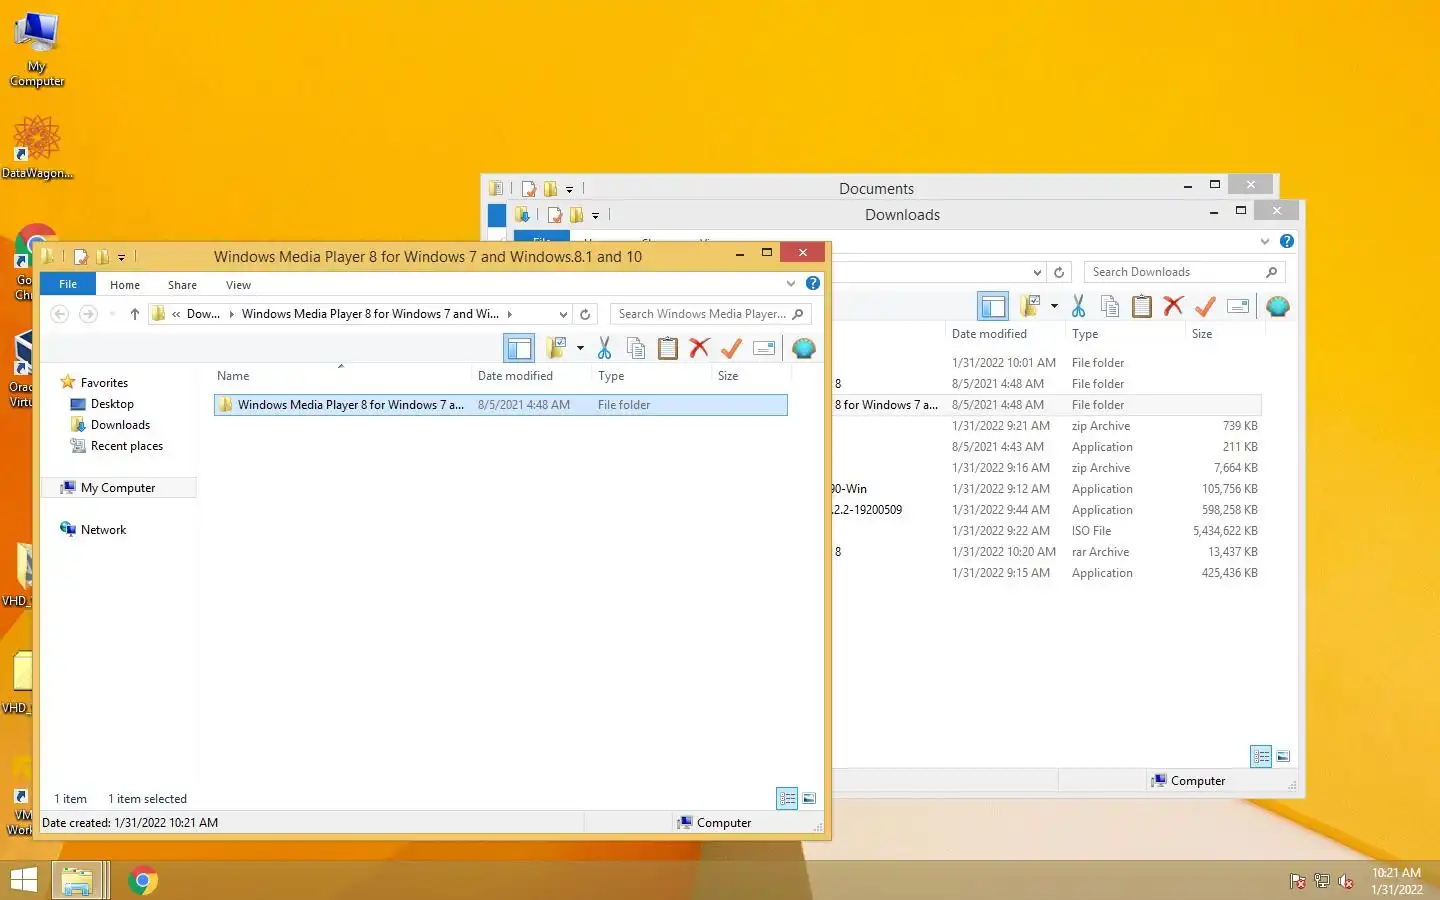This screenshot has width=1440, height=900.
Task: Switch Downloads window to details view
Action: (1261, 756)
